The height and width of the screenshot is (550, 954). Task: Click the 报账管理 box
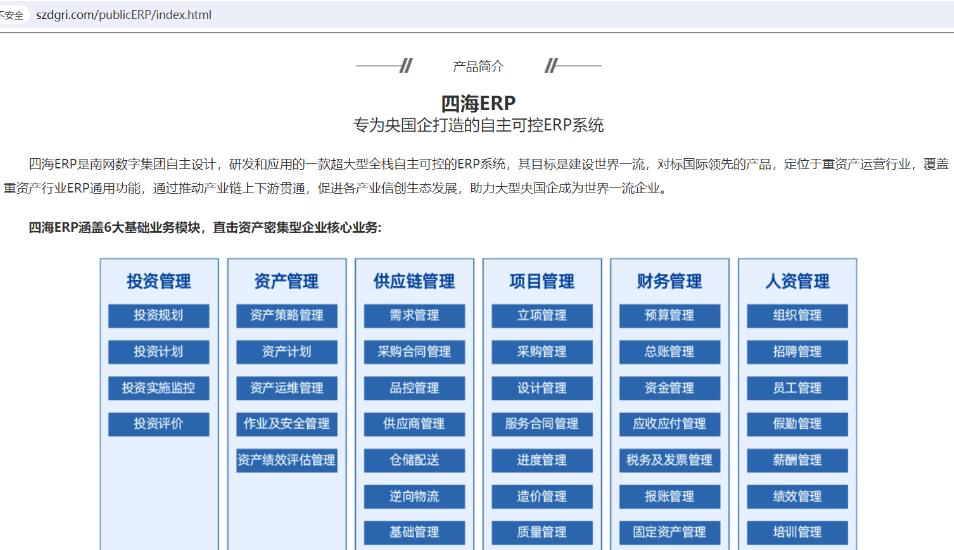[669, 496]
